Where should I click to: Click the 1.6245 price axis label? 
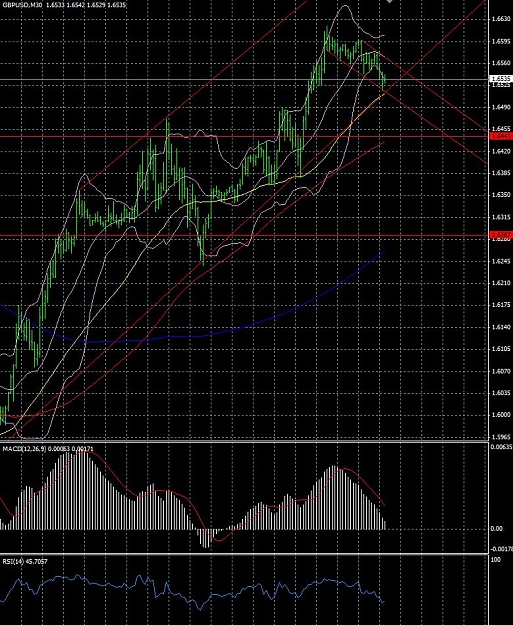click(x=501, y=261)
